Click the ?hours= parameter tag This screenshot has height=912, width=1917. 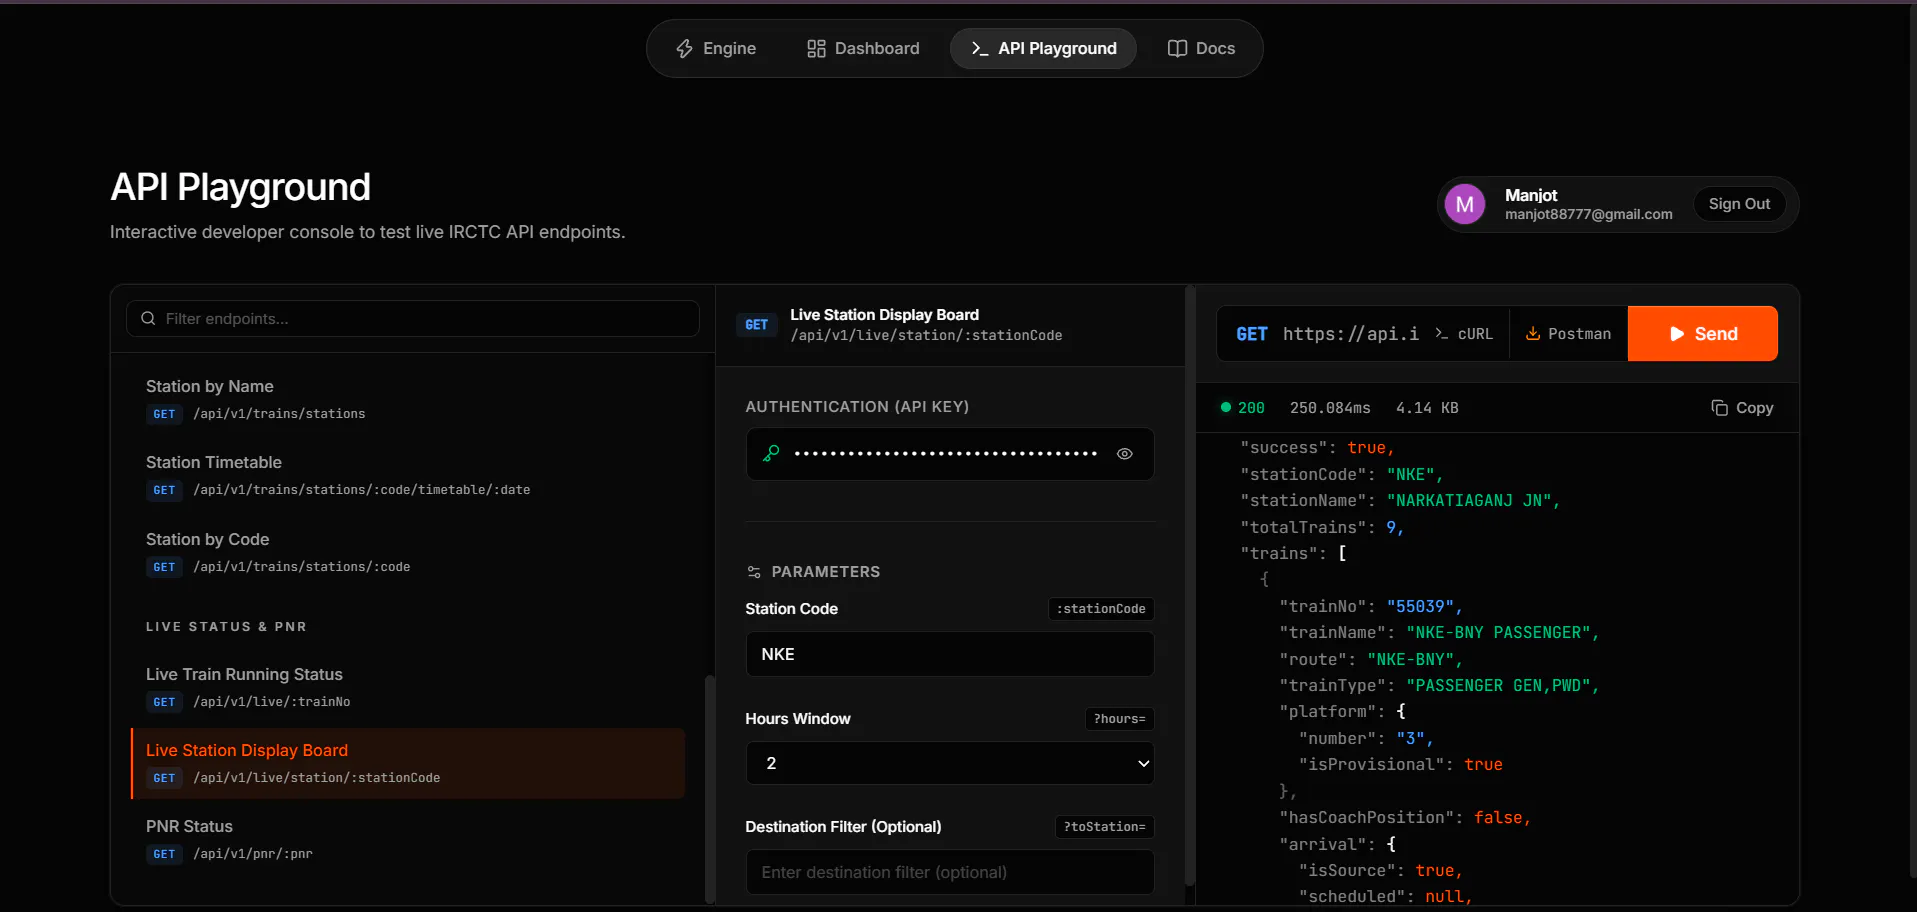[1120, 719]
